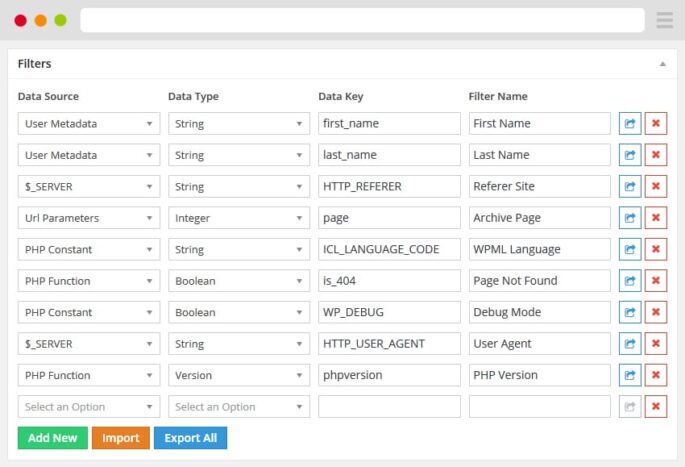
Task: Open Data Source dropdown for first_name row
Action: tap(88, 124)
